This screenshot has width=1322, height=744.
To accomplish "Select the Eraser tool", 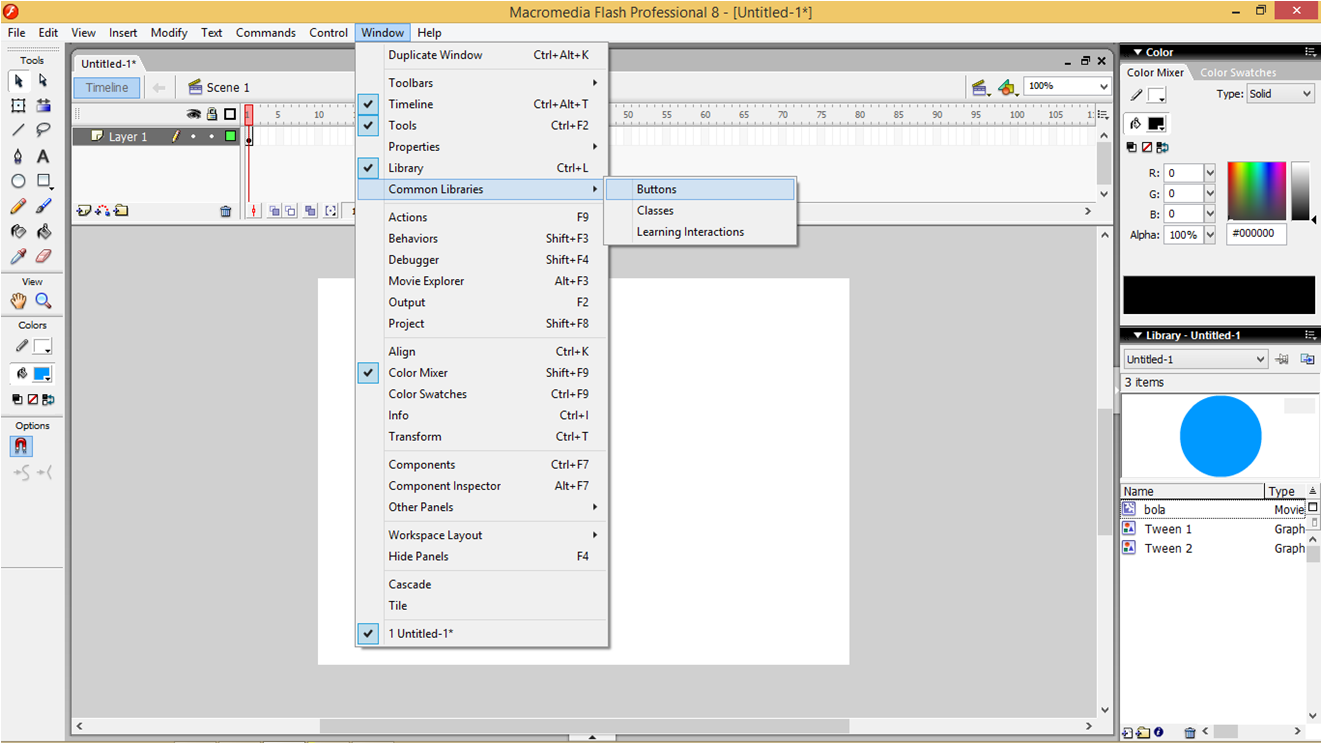I will (43, 256).
